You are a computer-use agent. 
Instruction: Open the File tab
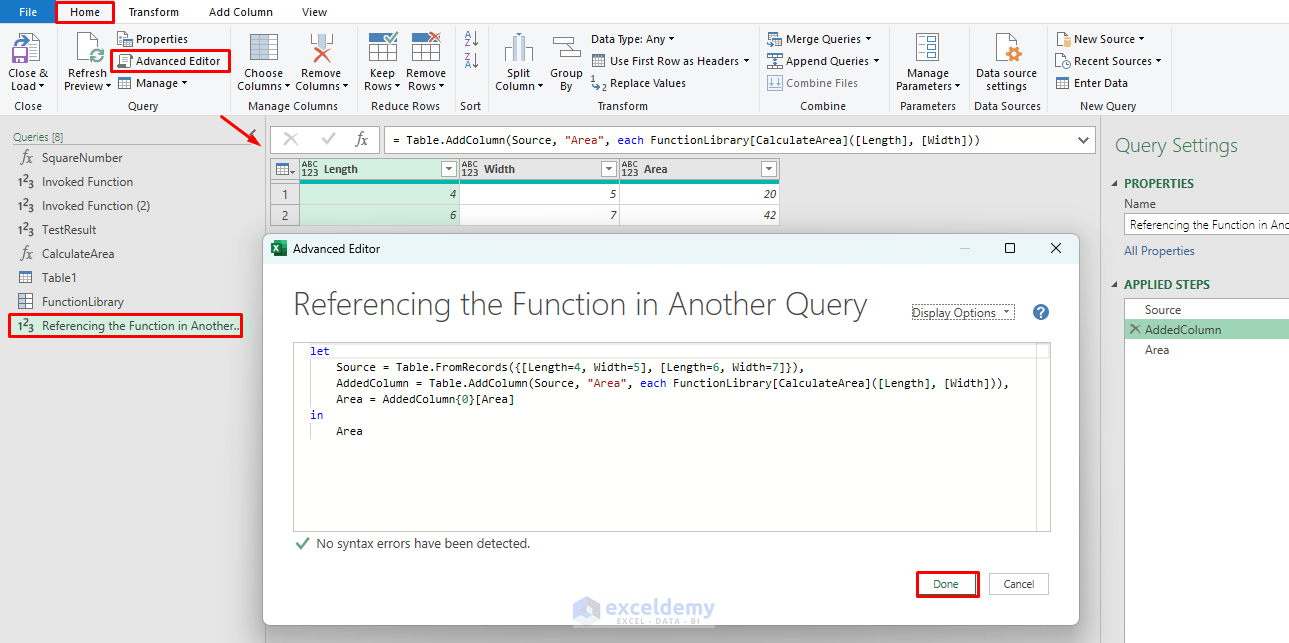click(27, 12)
